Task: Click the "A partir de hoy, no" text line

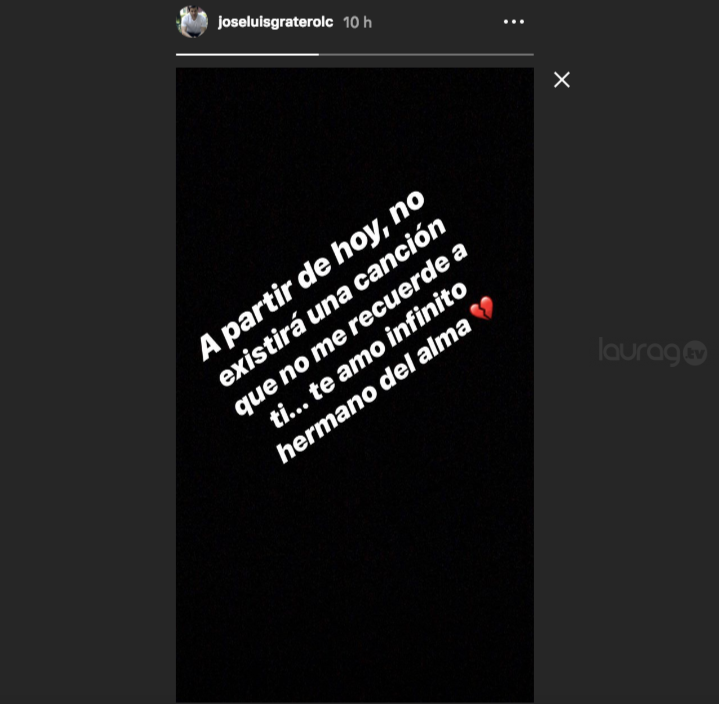Action: pyautogui.click(x=312, y=275)
